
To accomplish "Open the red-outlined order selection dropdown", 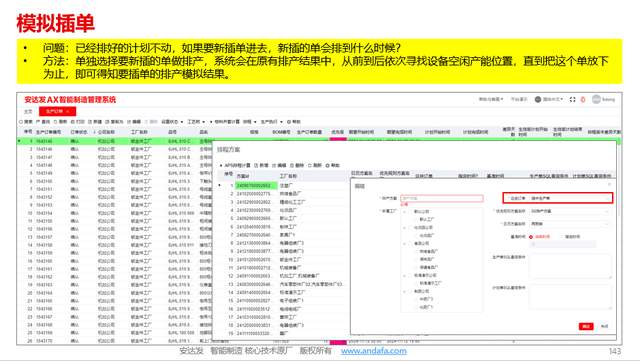I will coord(557,198).
